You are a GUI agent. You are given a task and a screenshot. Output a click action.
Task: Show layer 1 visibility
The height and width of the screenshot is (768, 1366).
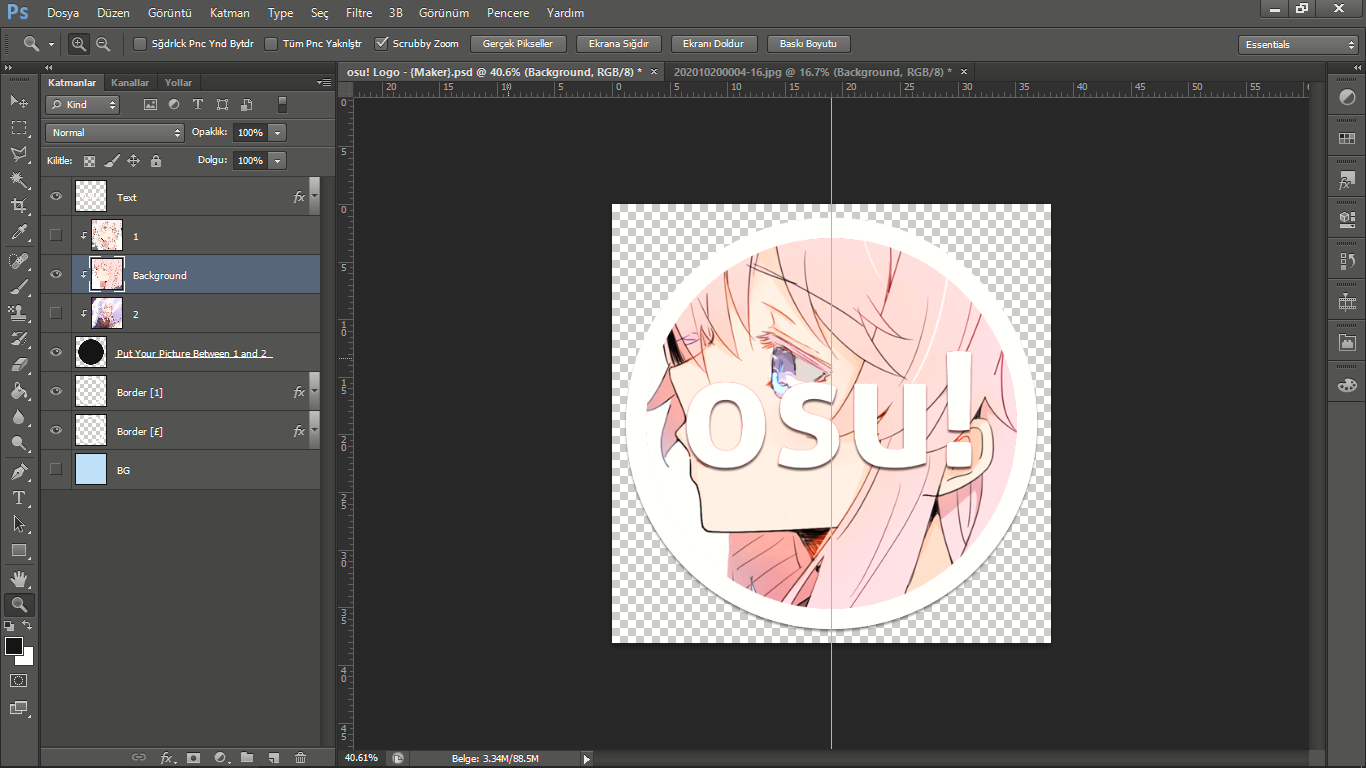tap(56, 235)
